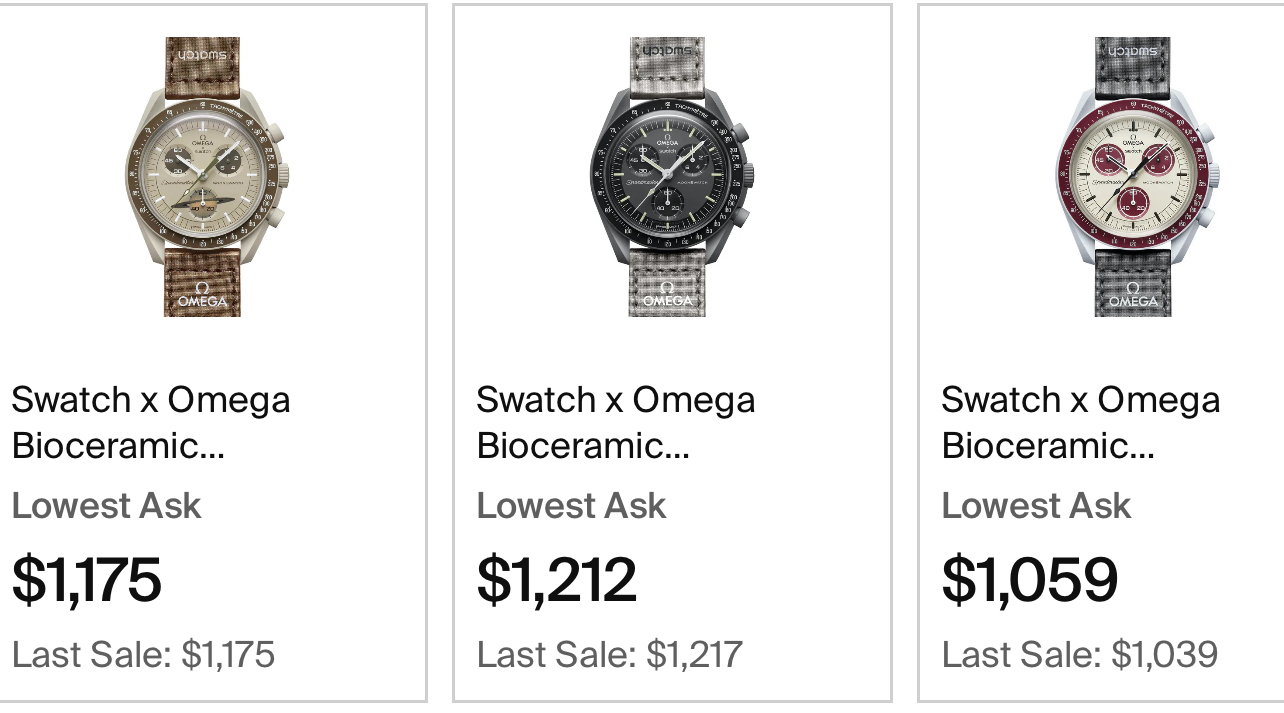Click Lowest Ask label on the middle card
The width and height of the screenshot is (1284, 713).
click(571, 505)
